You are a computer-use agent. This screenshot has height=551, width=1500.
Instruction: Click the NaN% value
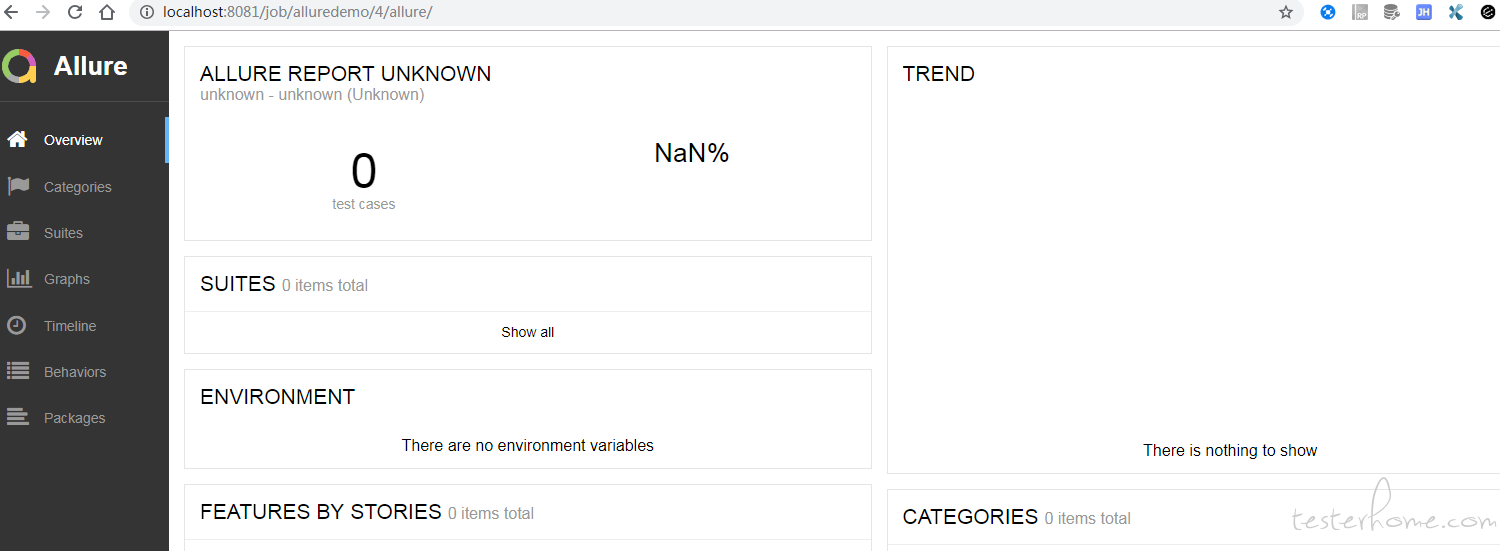click(x=691, y=153)
